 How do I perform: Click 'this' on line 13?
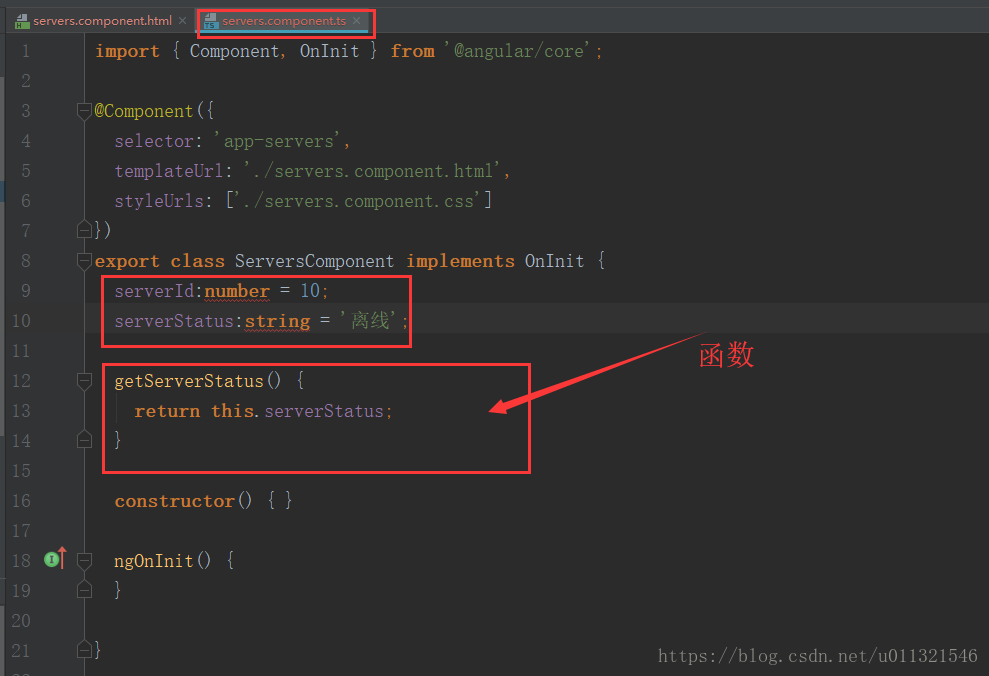coord(231,411)
